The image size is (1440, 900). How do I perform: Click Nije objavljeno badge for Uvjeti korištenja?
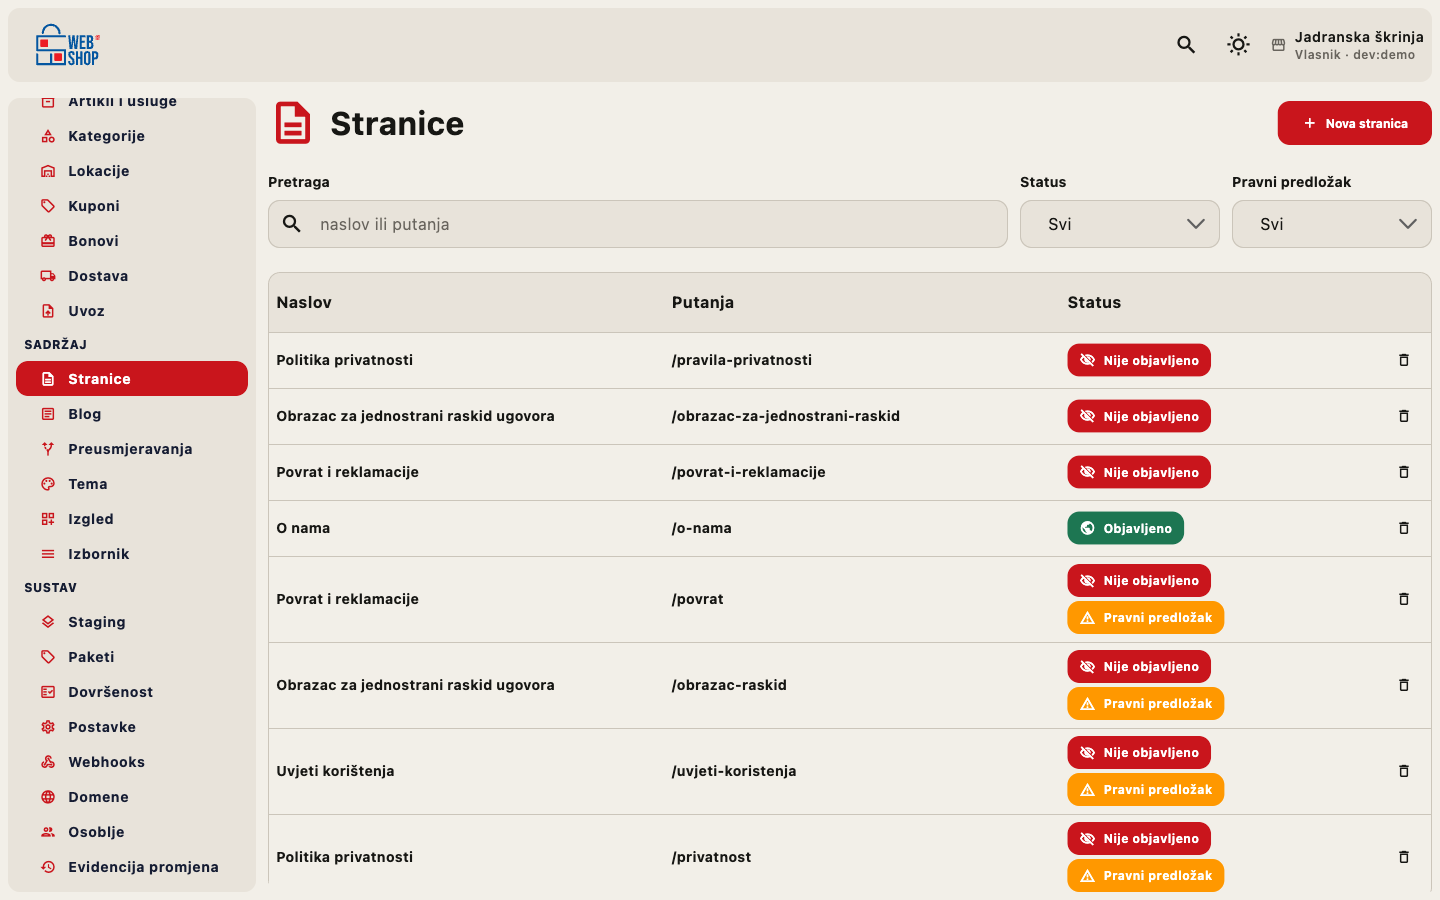[1139, 753]
